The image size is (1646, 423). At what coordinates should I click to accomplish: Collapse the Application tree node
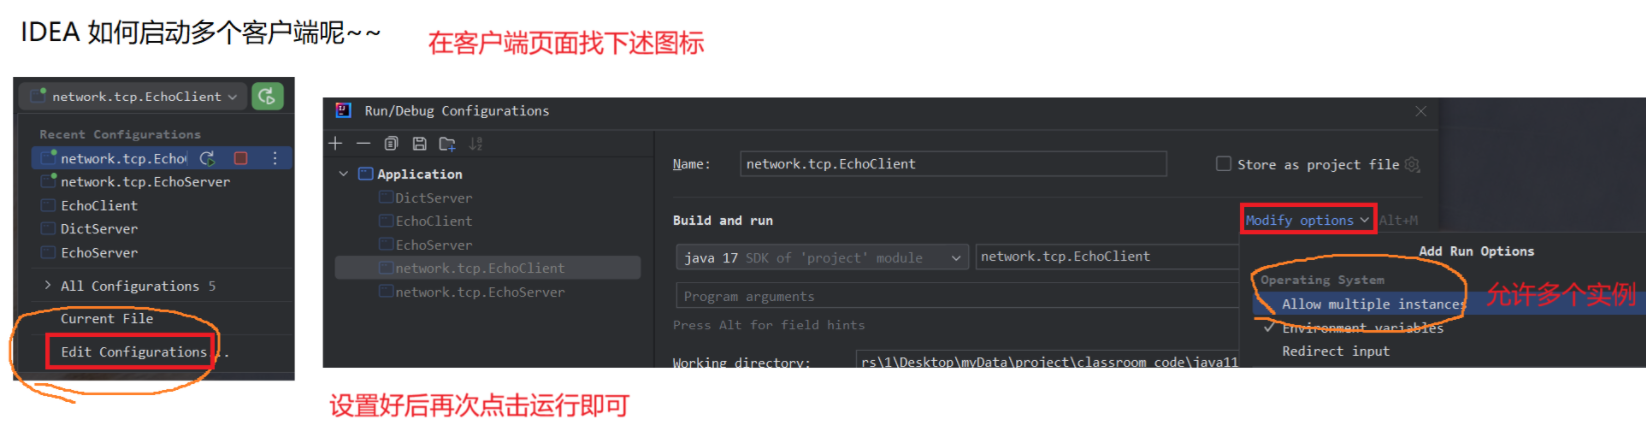(344, 174)
